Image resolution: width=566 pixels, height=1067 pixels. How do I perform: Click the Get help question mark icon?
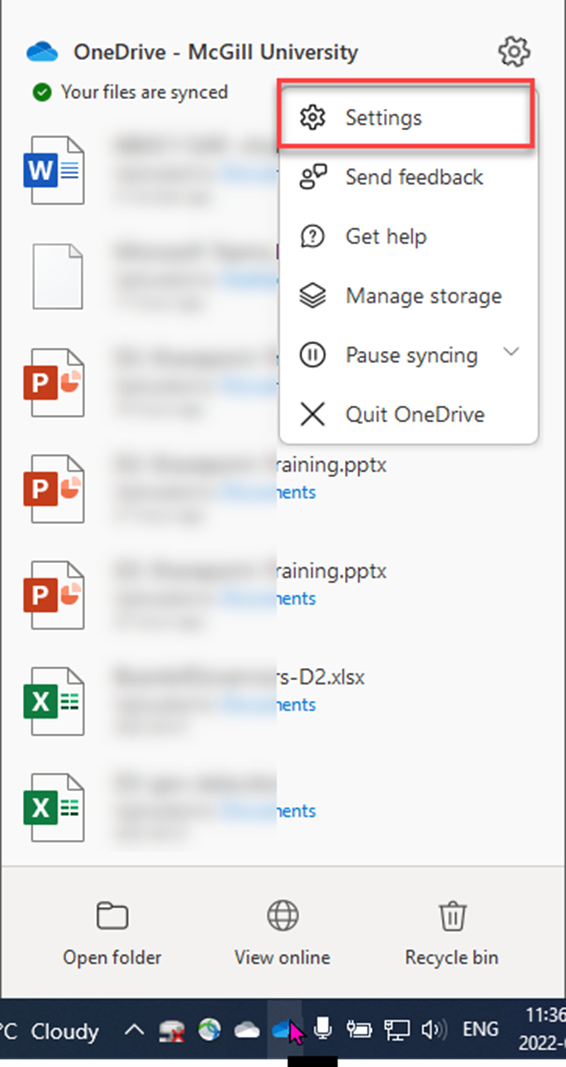pyautogui.click(x=313, y=237)
